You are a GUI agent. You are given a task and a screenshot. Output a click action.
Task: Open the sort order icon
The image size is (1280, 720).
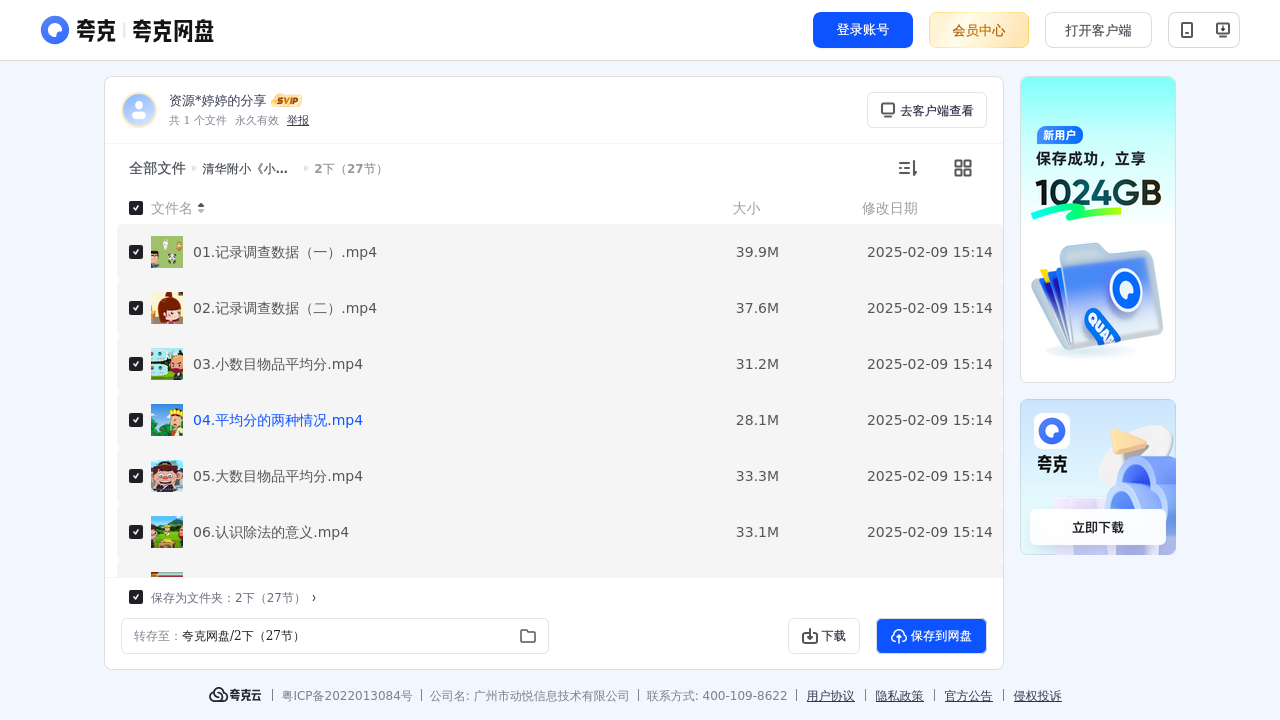click(907, 168)
